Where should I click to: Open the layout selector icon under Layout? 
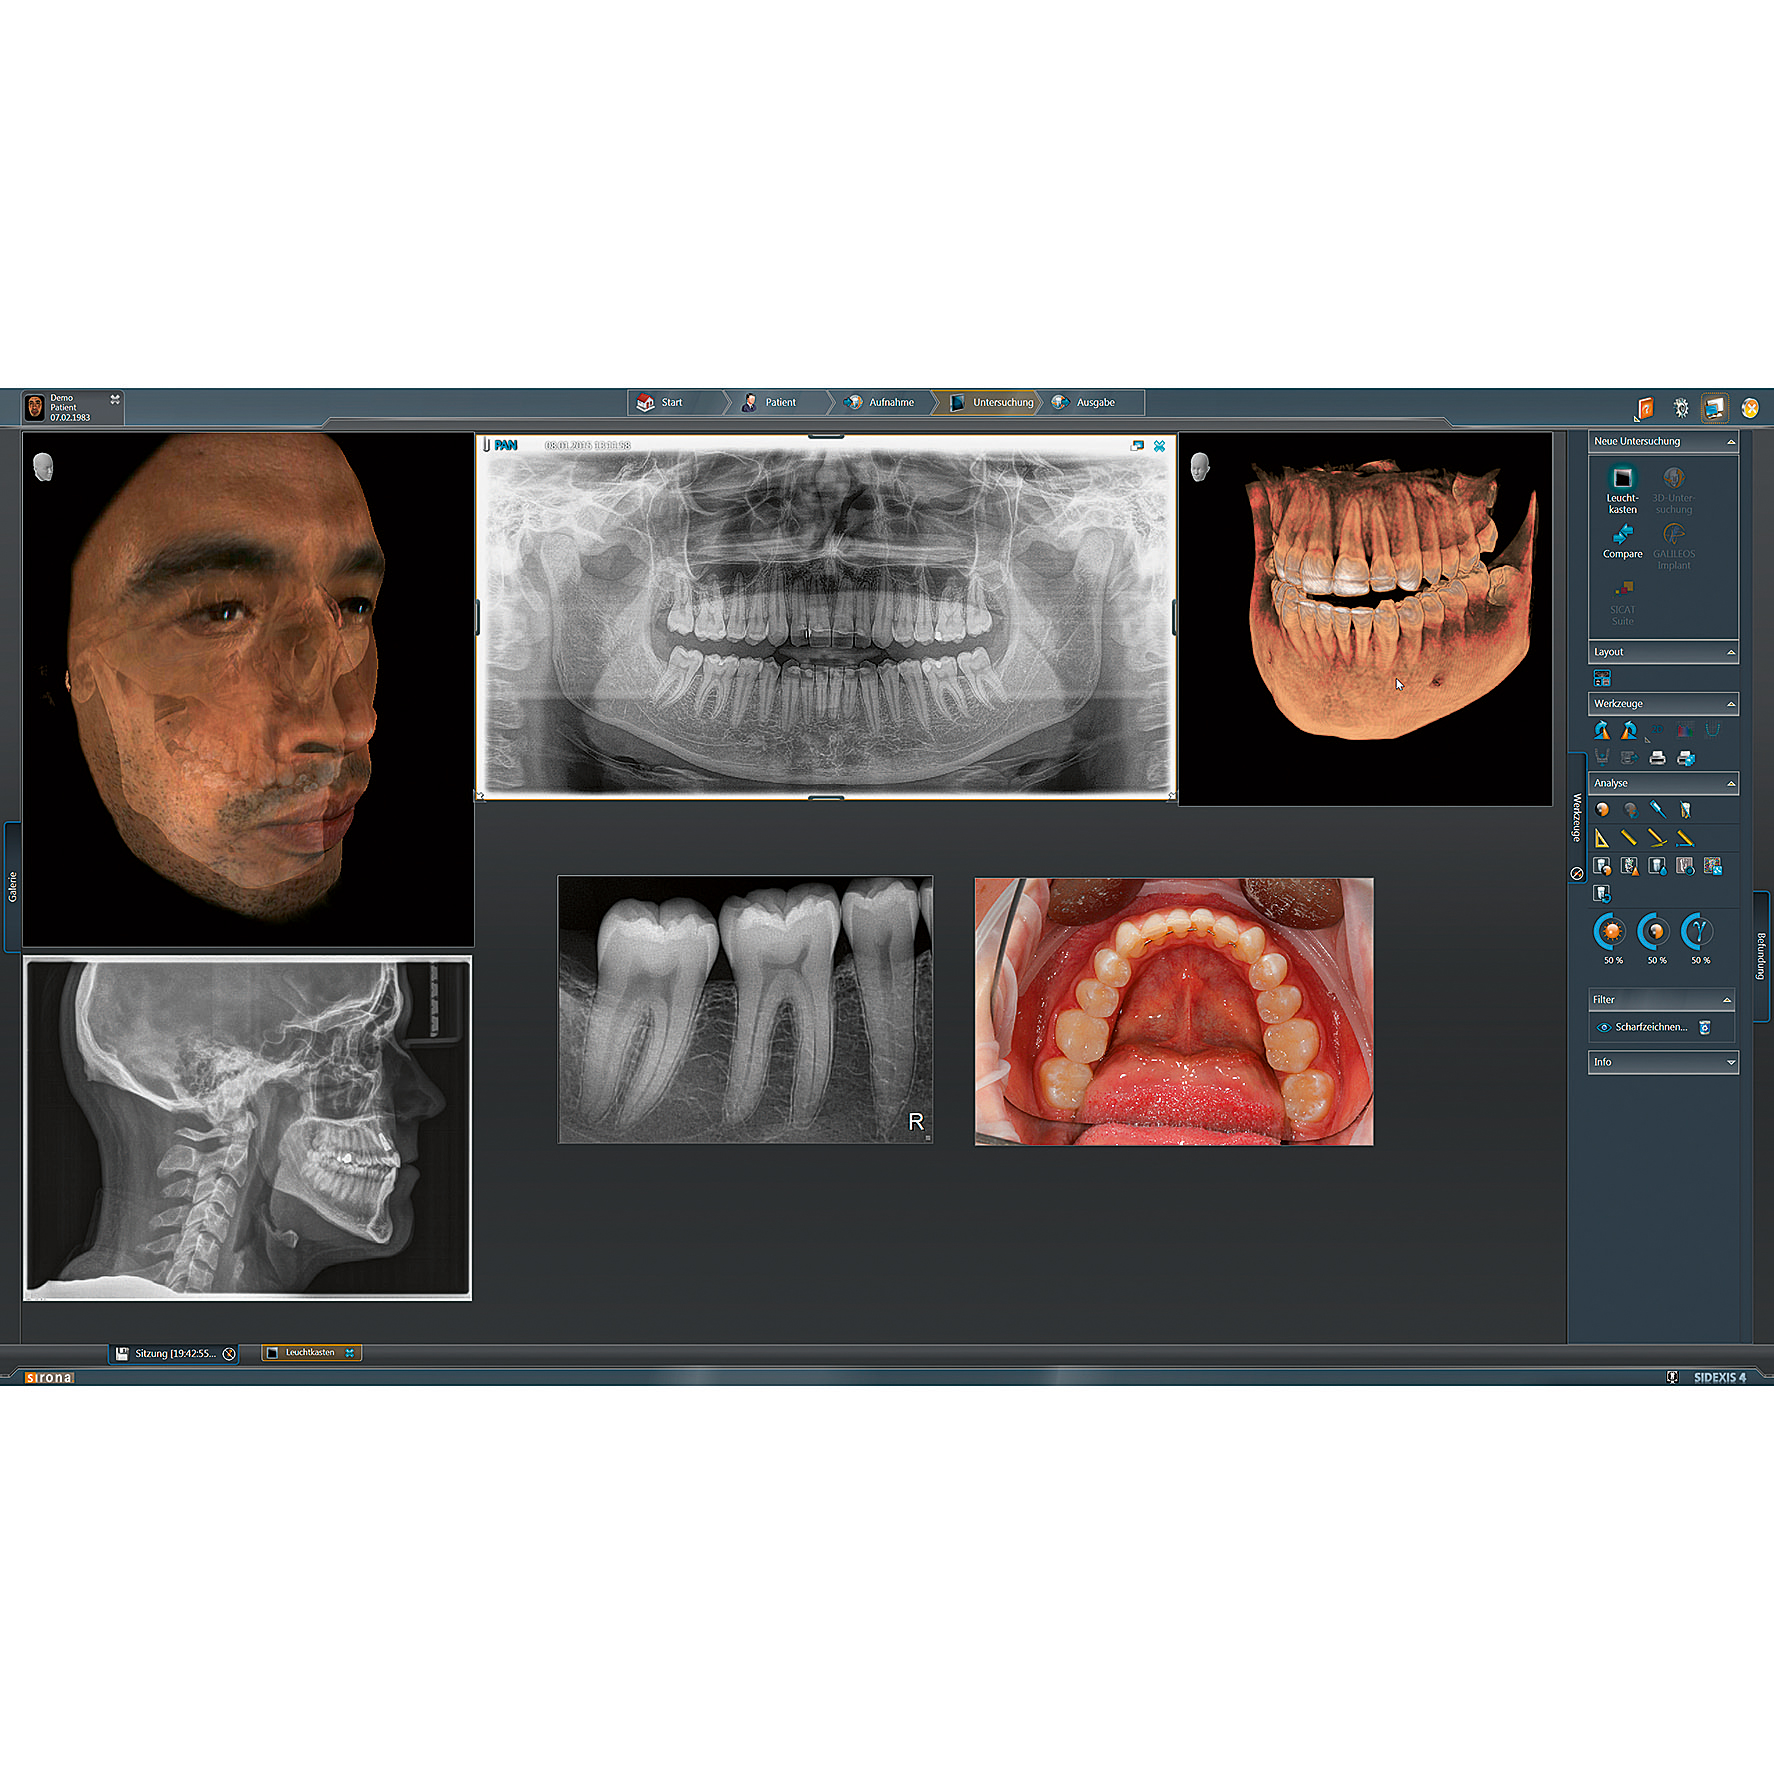[1603, 677]
